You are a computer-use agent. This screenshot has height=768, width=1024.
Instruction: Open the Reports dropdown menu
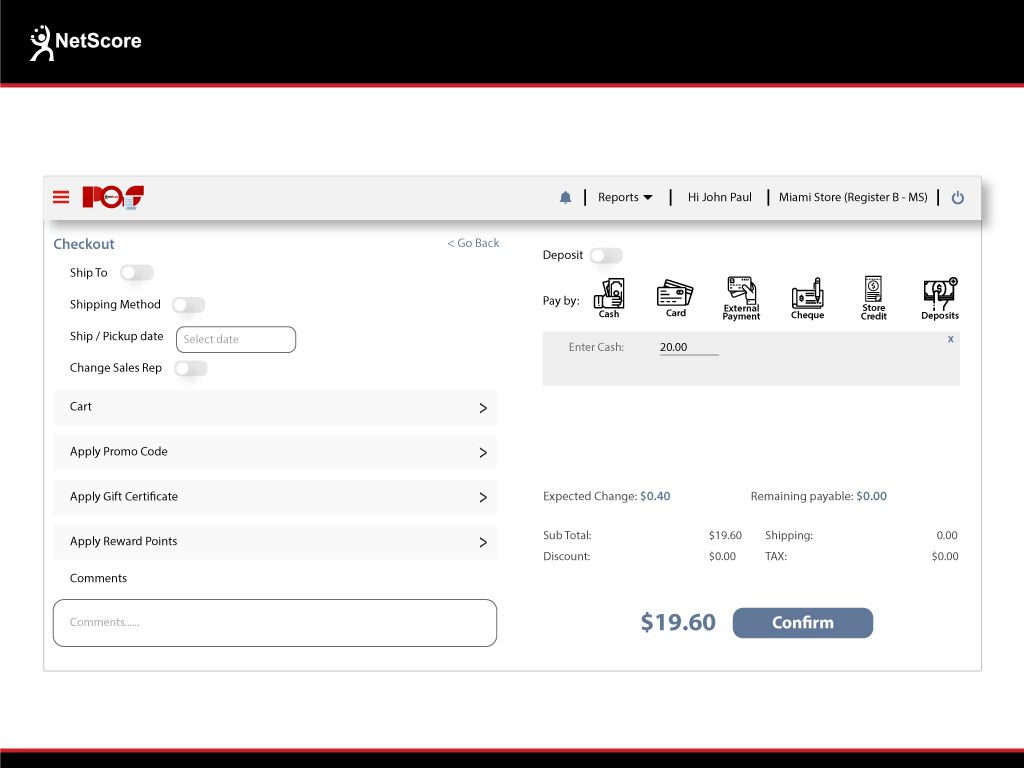(x=625, y=198)
